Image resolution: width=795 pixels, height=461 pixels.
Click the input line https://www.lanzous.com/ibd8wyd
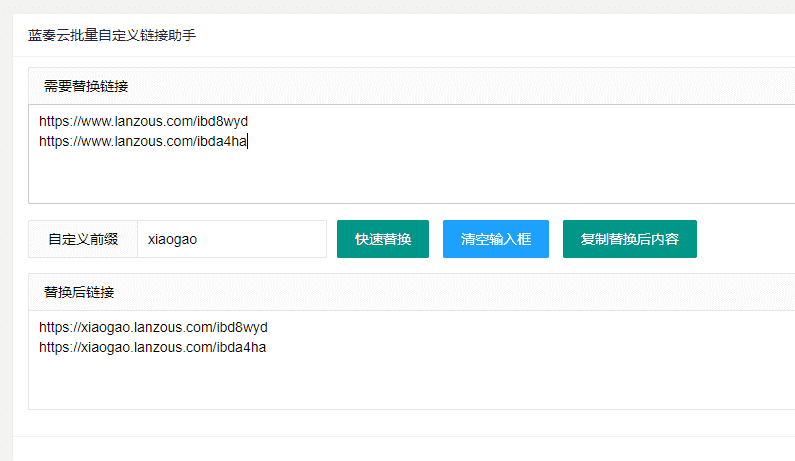(x=143, y=121)
